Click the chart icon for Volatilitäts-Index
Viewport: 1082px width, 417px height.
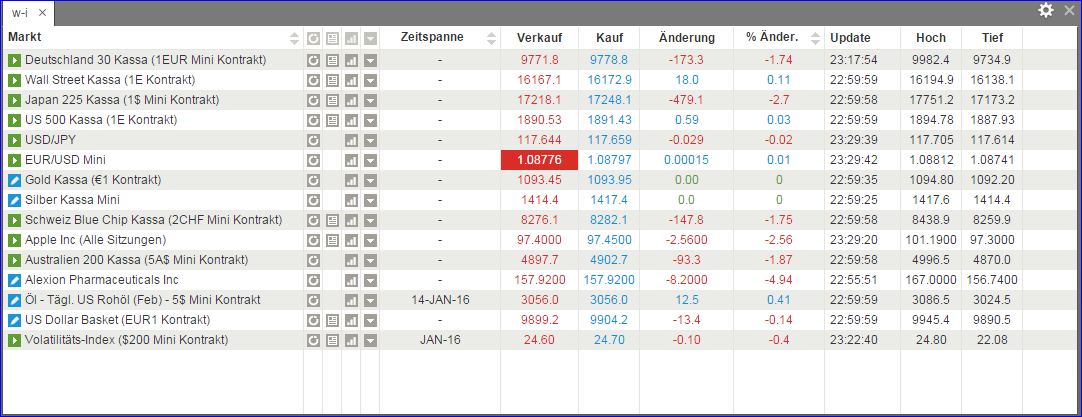(x=351, y=340)
